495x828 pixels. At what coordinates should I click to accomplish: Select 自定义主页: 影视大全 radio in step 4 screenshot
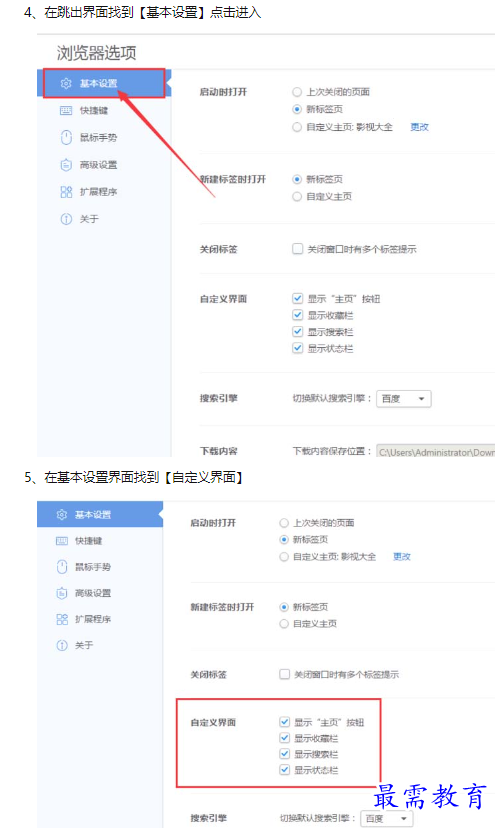click(x=297, y=127)
